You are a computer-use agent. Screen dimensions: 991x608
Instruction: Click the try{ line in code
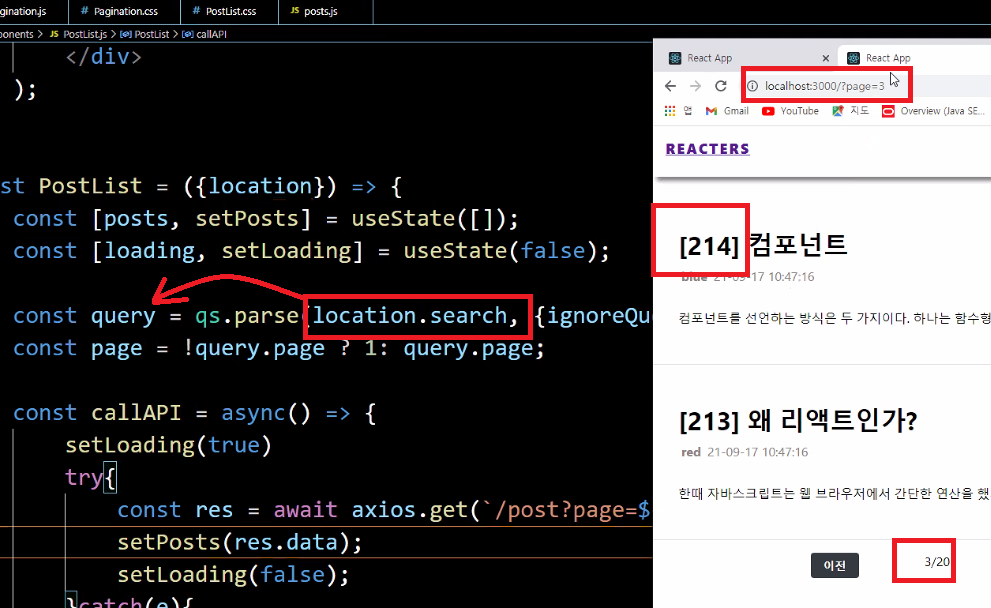(91, 477)
